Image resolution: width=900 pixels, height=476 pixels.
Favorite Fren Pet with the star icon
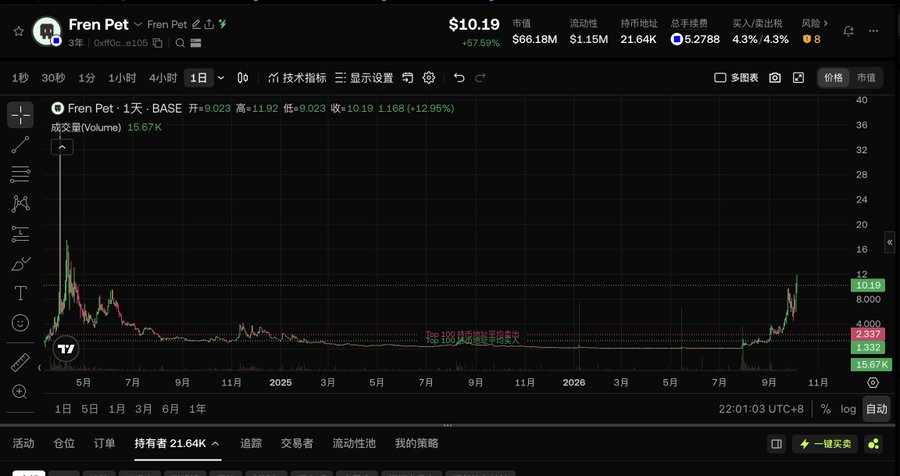pos(18,31)
